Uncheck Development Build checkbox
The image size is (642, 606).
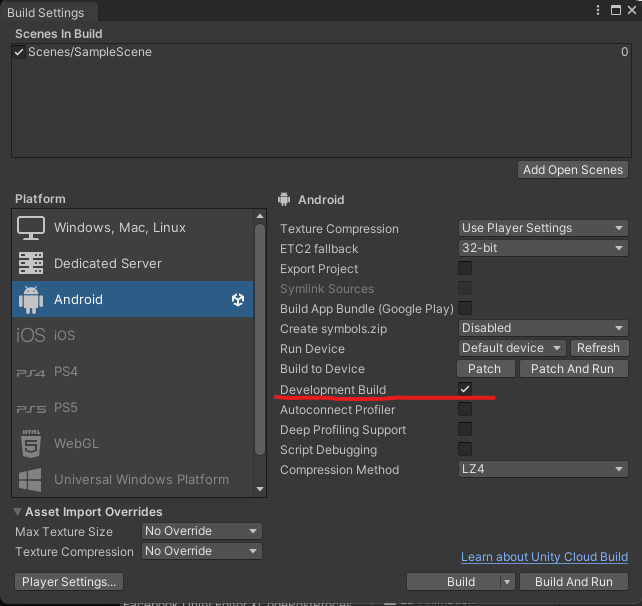click(465, 389)
